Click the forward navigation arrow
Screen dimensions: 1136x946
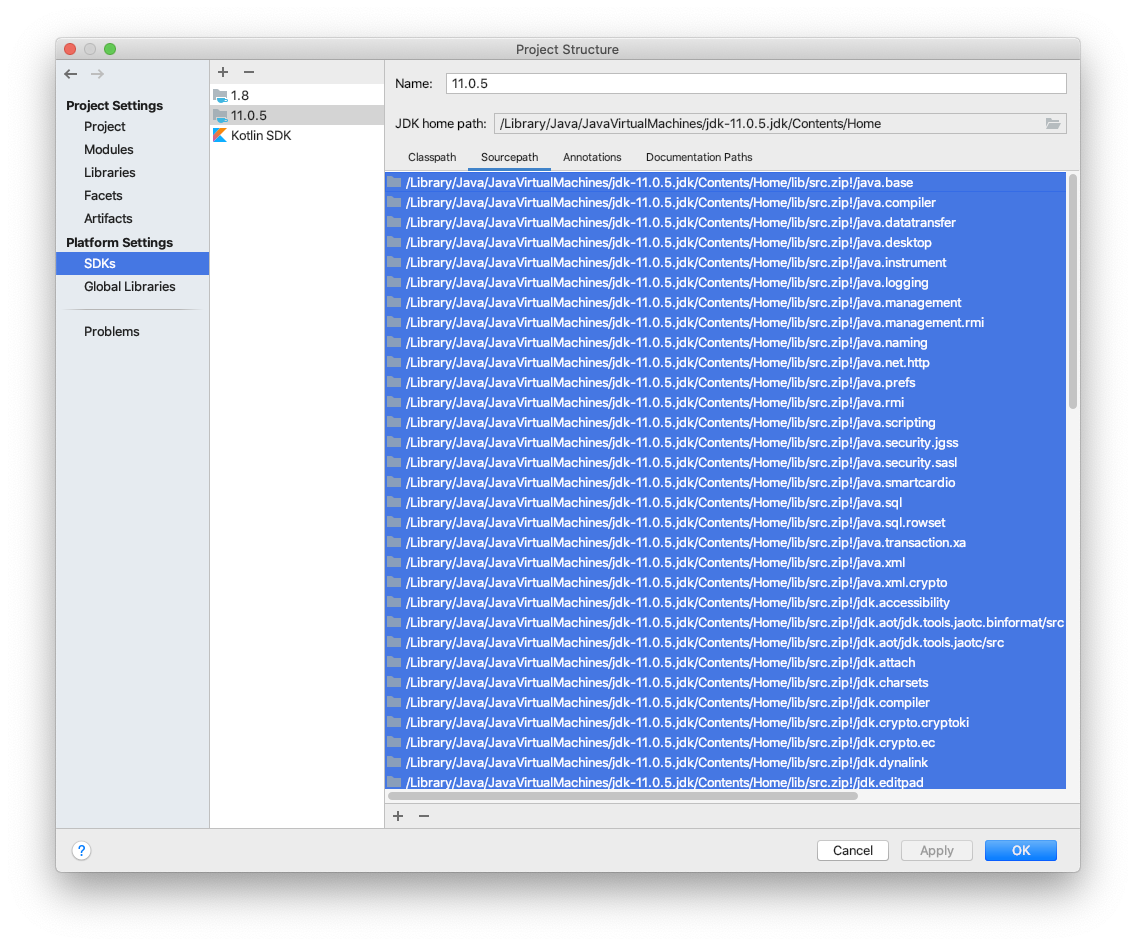click(x=97, y=74)
